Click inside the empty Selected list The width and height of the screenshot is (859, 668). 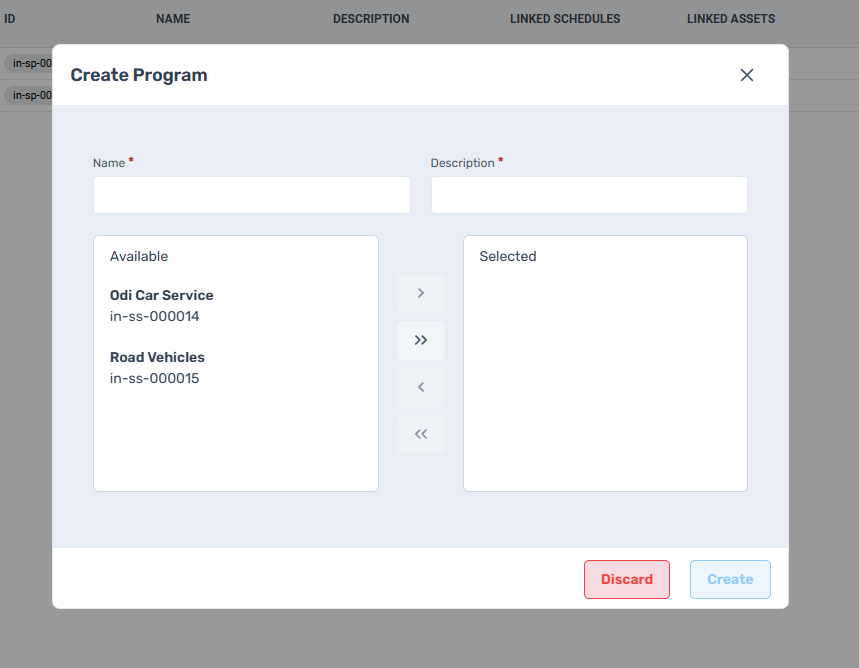click(605, 380)
